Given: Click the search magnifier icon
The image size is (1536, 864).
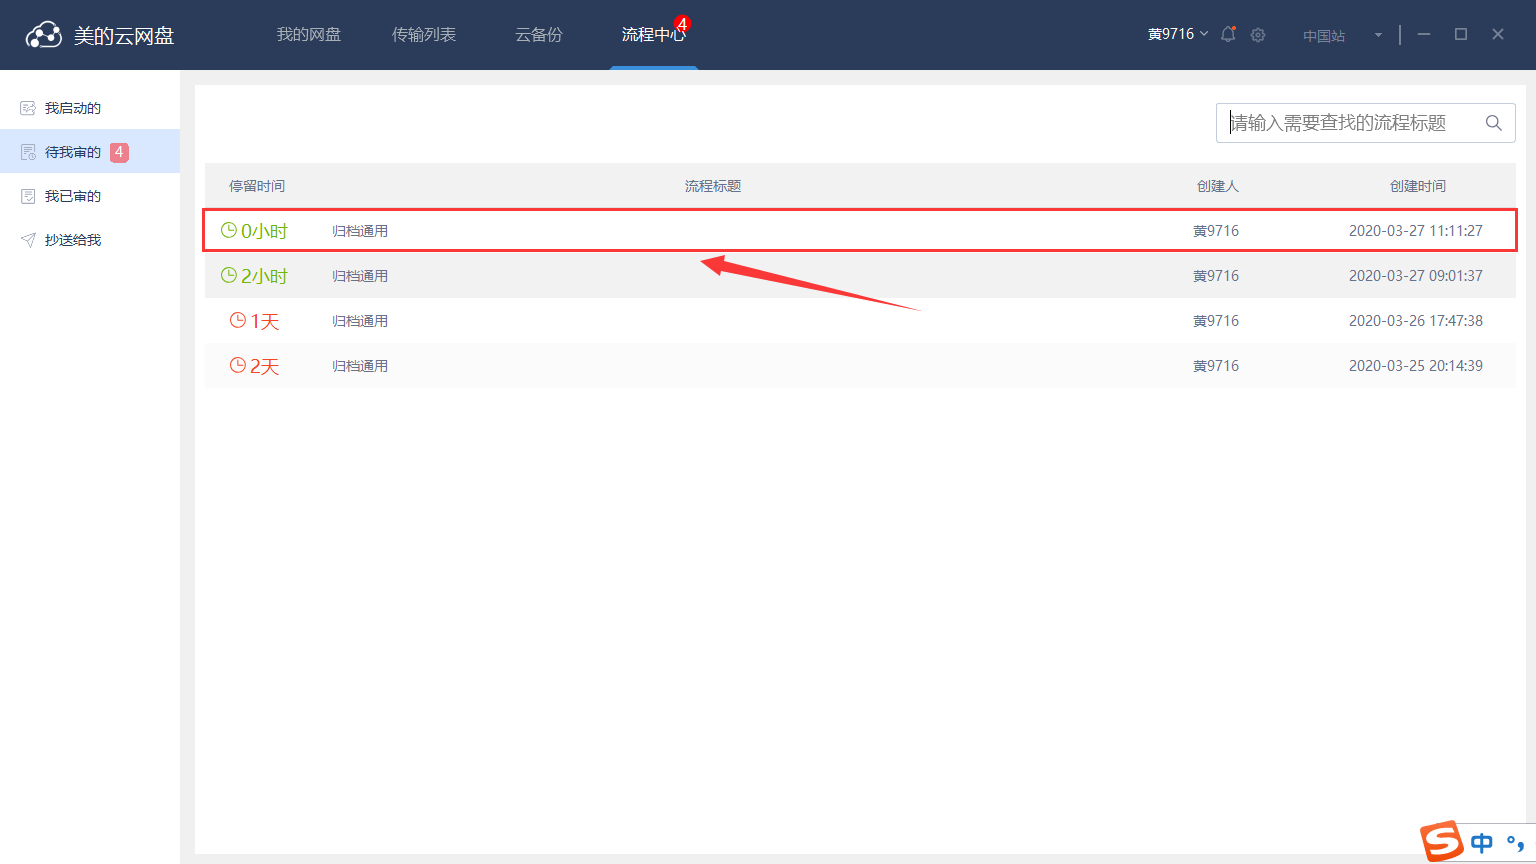Looking at the screenshot, I should coord(1493,123).
